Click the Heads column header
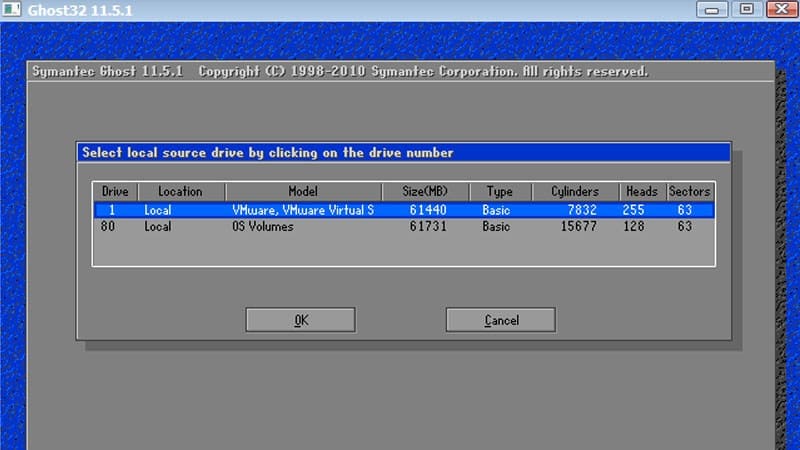 [x=642, y=191]
